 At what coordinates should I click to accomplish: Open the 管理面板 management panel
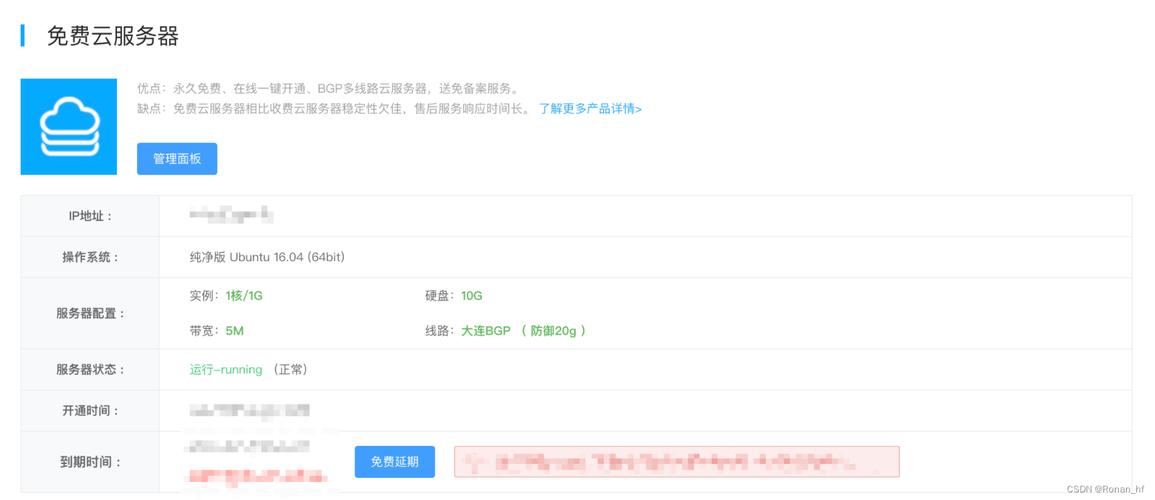pyautogui.click(x=177, y=158)
